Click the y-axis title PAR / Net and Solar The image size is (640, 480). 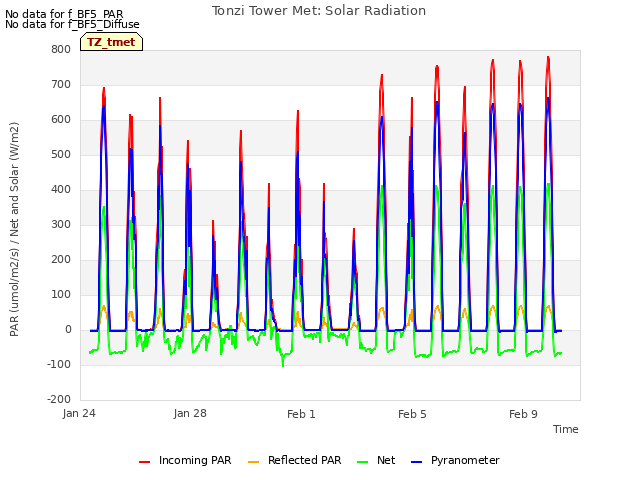click(14, 229)
